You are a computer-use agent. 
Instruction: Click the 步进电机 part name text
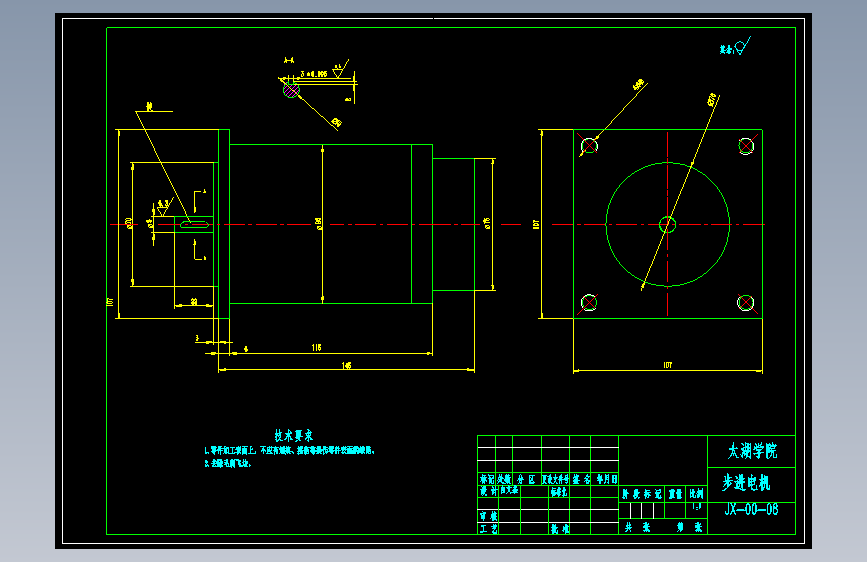coord(746,483)
